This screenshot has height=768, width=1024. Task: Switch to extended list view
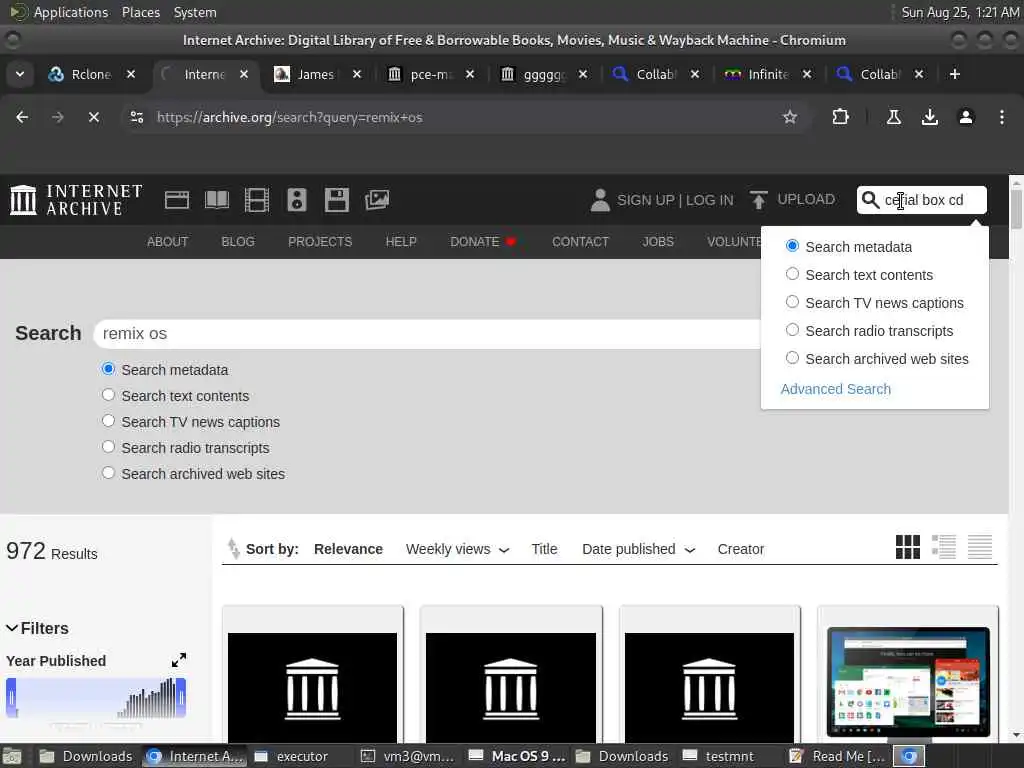(x=944, y=547)
